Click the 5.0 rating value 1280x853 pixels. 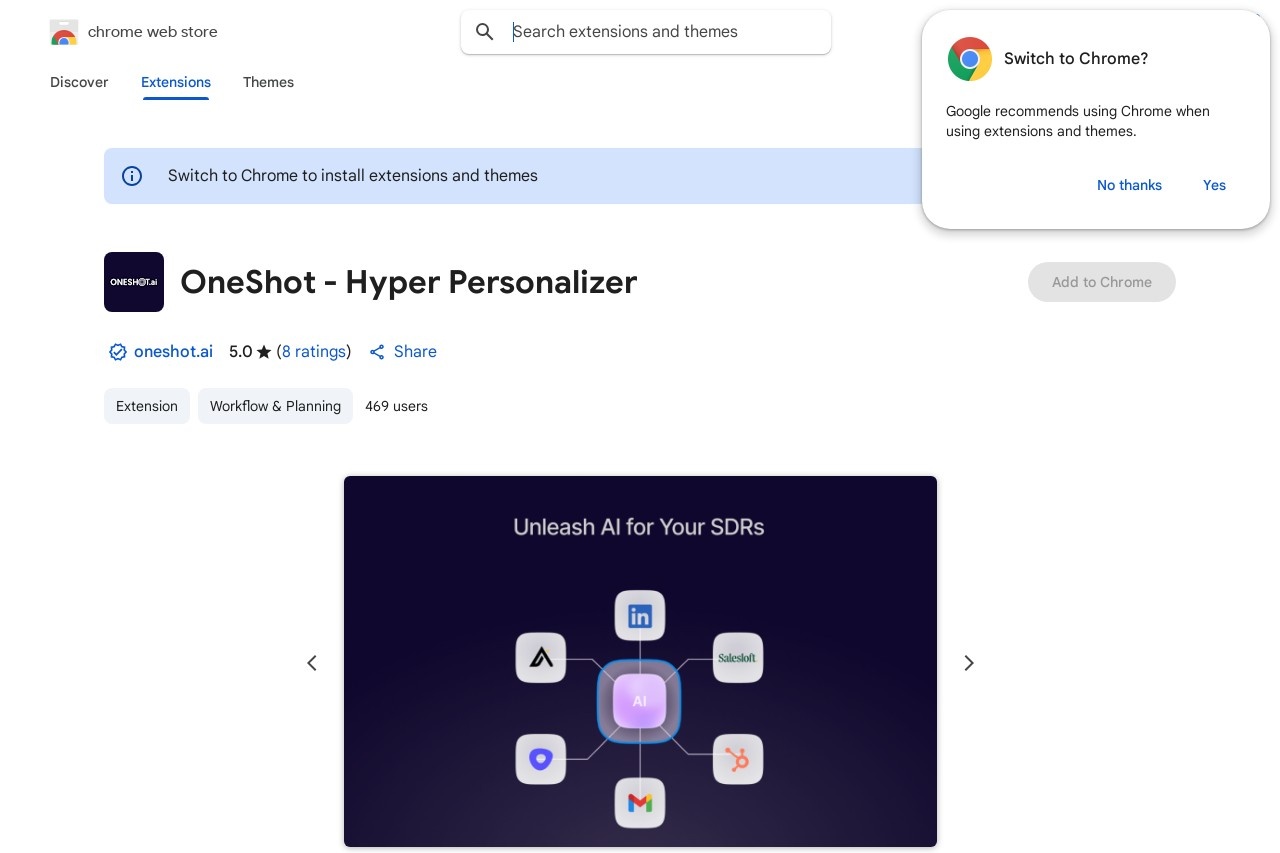240,352
